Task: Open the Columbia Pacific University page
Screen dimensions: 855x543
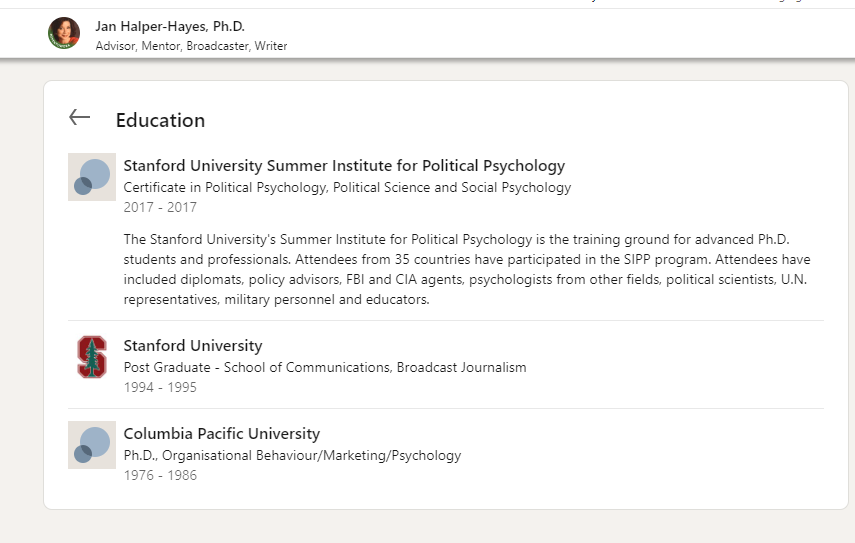Action: tap(221, 433)
